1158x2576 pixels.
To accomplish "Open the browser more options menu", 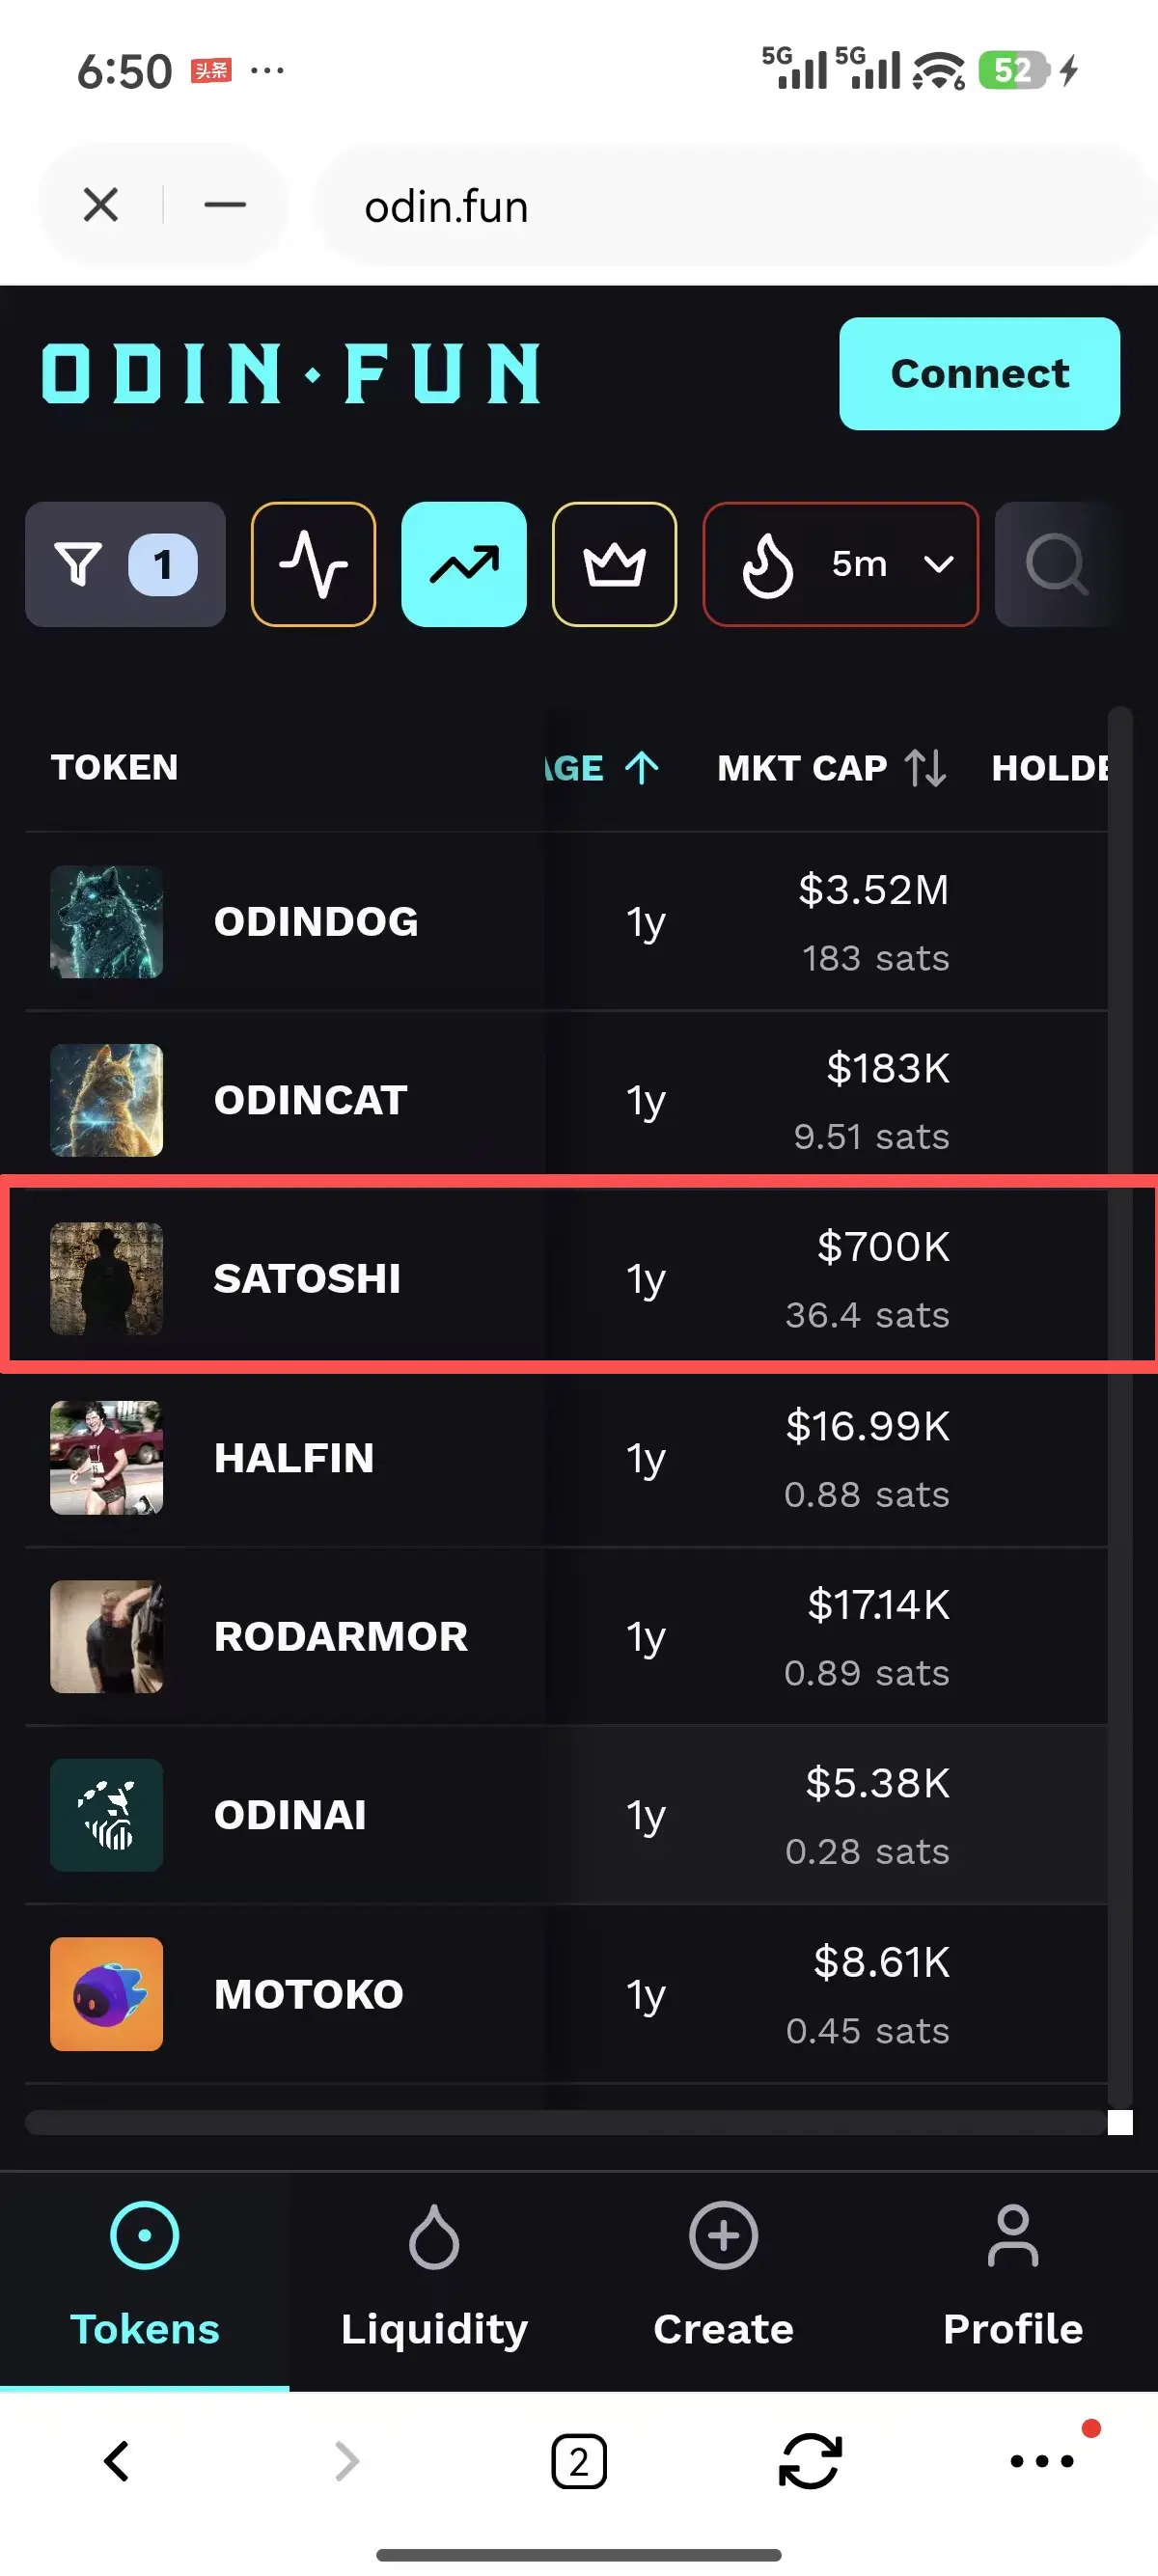I will tap(1041, 2461).
